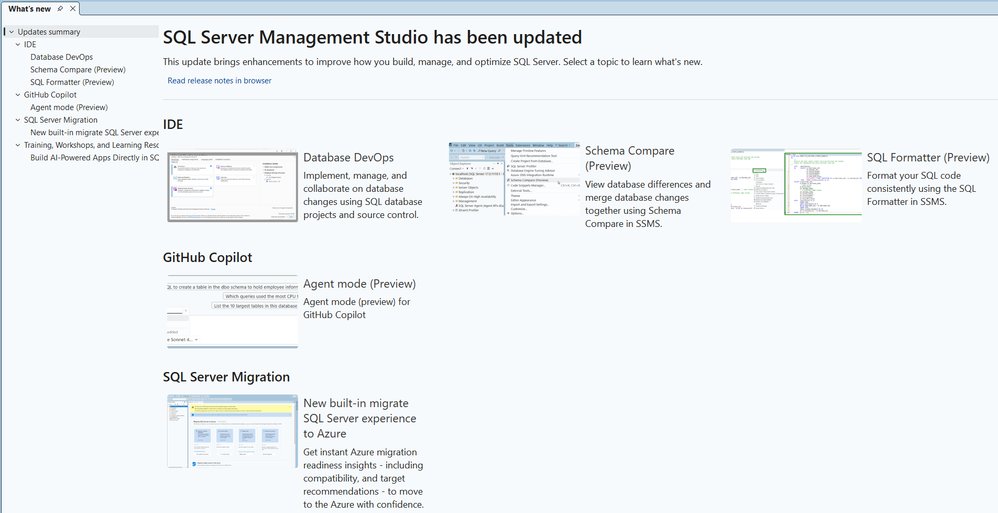The height and width of the screenshot is (513, 998).
Task: Collapse the GitHub Copilot tree node
Action: 18,95
